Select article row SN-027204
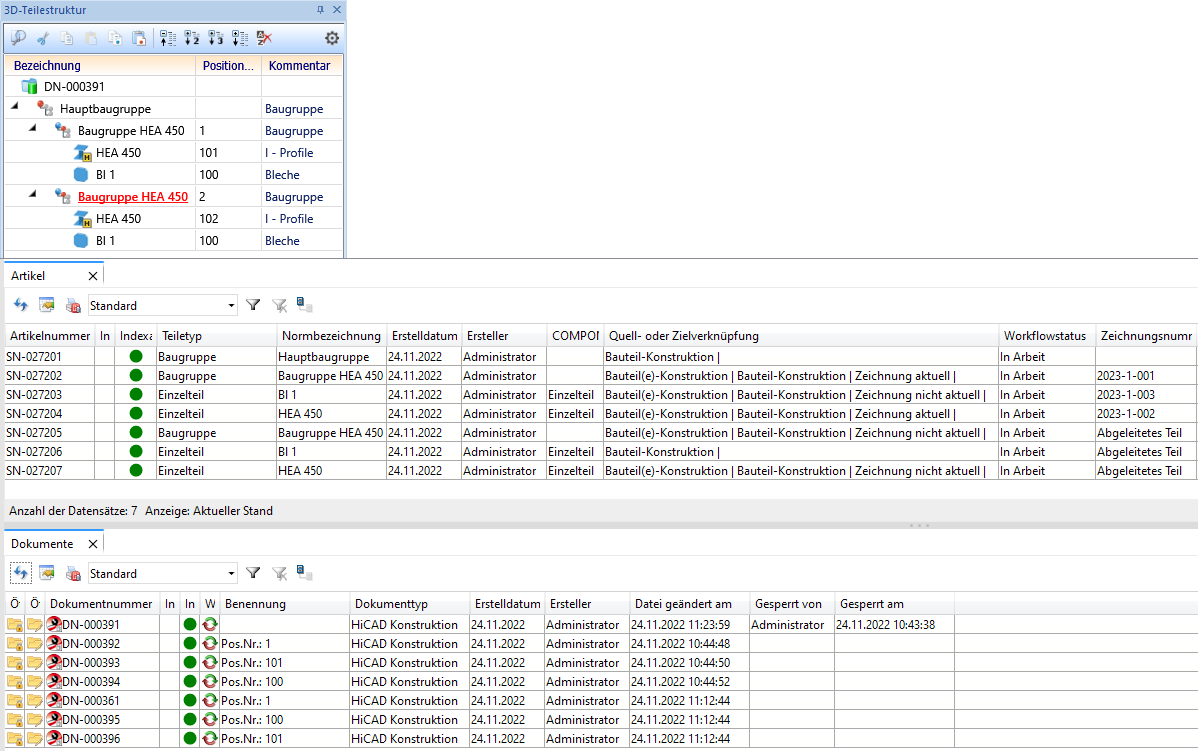This screenshot has width=1198, height=751. click(x=34, y=414)
